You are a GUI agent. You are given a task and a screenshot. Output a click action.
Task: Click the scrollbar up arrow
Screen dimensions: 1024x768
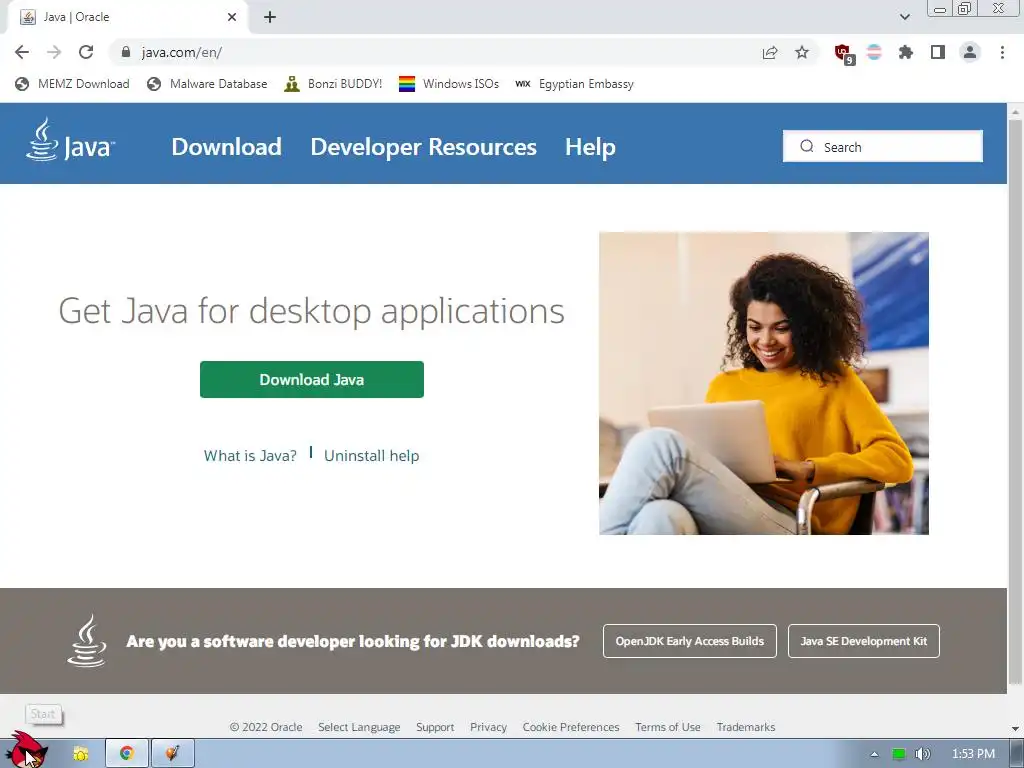pyautogui.click(x=1016, y=112)
